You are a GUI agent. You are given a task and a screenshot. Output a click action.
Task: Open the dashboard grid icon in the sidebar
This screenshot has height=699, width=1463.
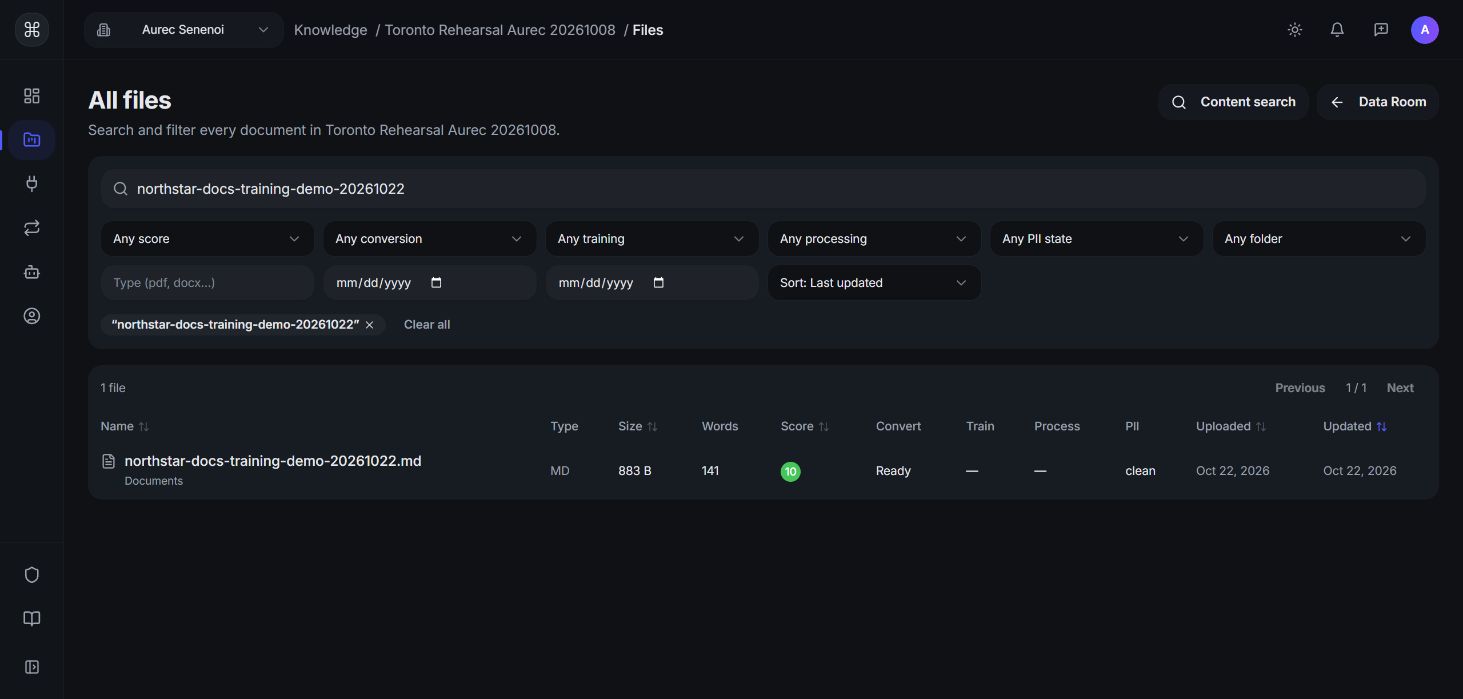(32, 96)
